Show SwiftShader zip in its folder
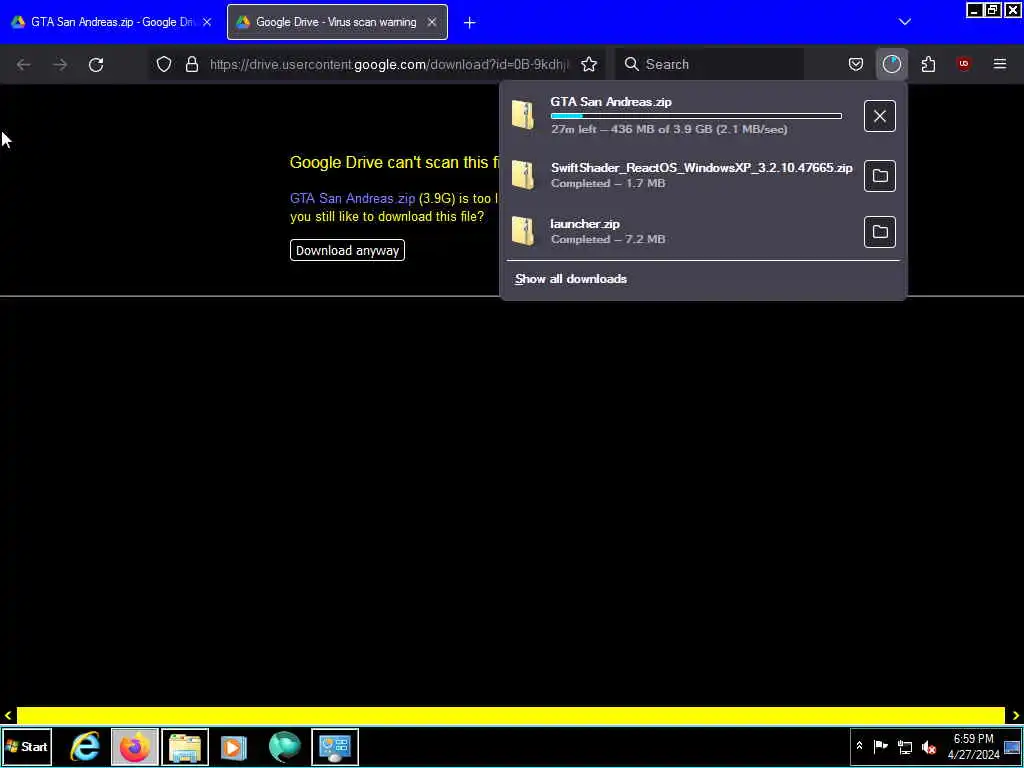 (x=880, y=176)
